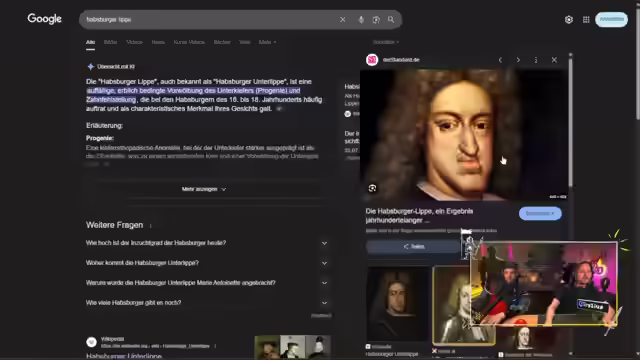Image resolution: width=640 pixels, height=360 pixels.
Task: Click the 'Erläuterung:' heading text
Action: pyautogui.click(x=104, y=125)
